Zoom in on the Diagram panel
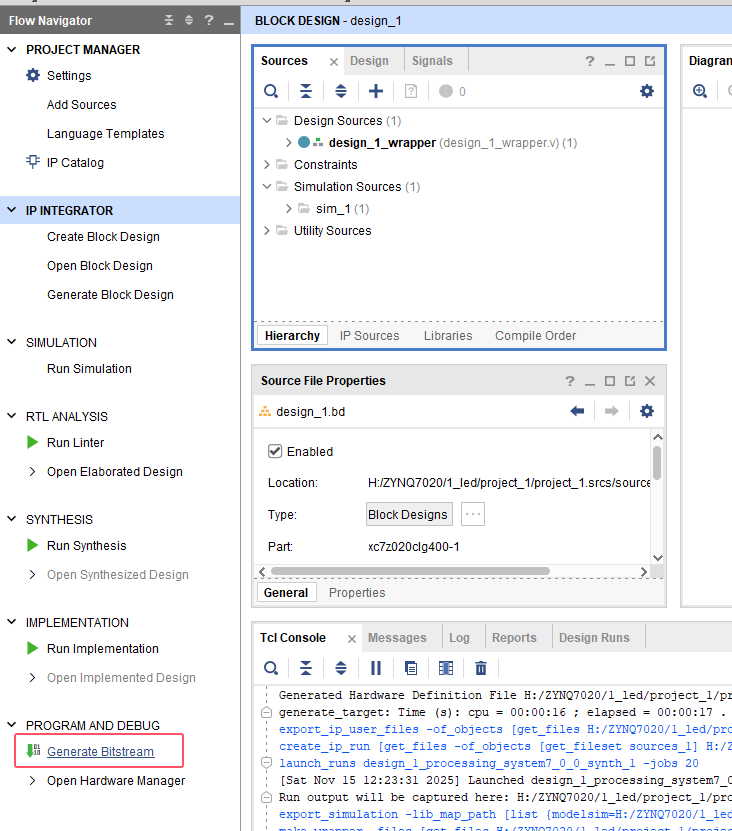Image resolution: width=732 pixels, height=831 pixels. tap(700, 91)
